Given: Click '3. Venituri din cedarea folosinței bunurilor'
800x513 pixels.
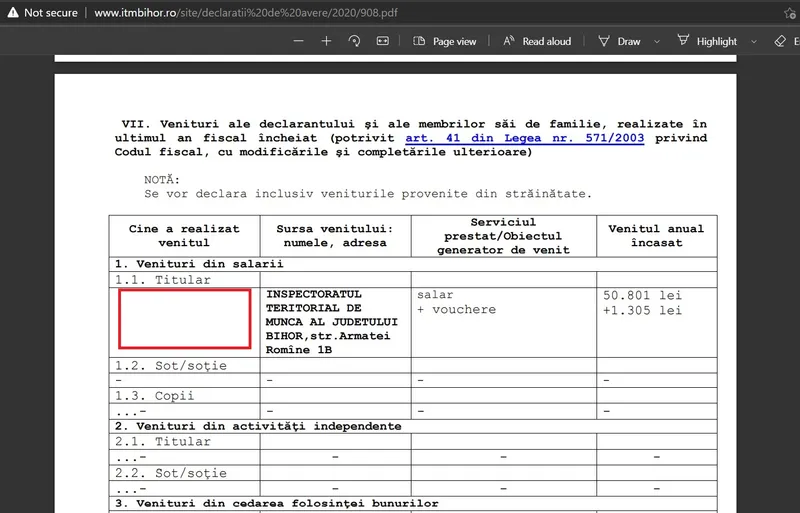Looking at the screenshot, I should pos(276,504).
